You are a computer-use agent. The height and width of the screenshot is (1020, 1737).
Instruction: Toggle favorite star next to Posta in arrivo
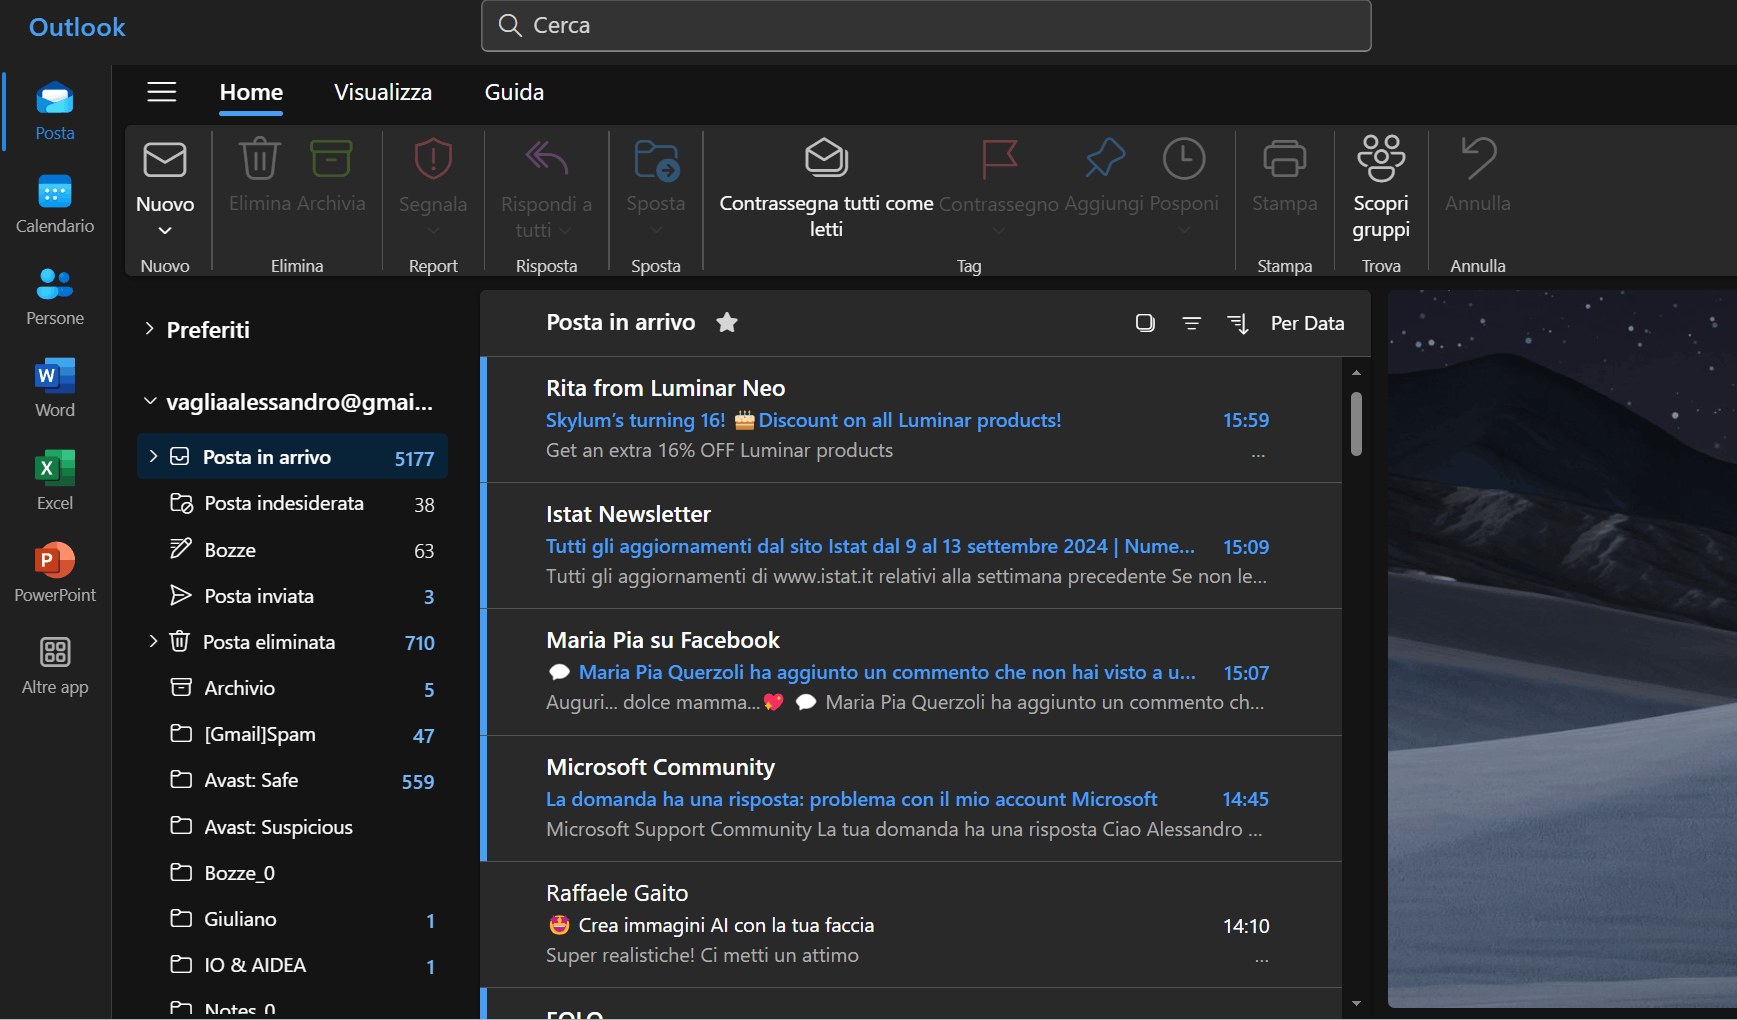click(727, 322)
